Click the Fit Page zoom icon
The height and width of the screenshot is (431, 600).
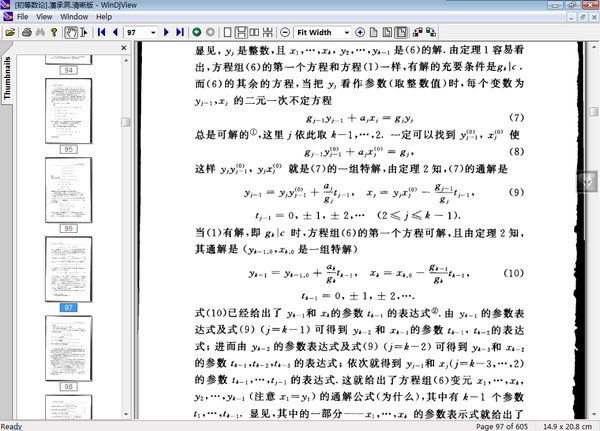(387, 33)
